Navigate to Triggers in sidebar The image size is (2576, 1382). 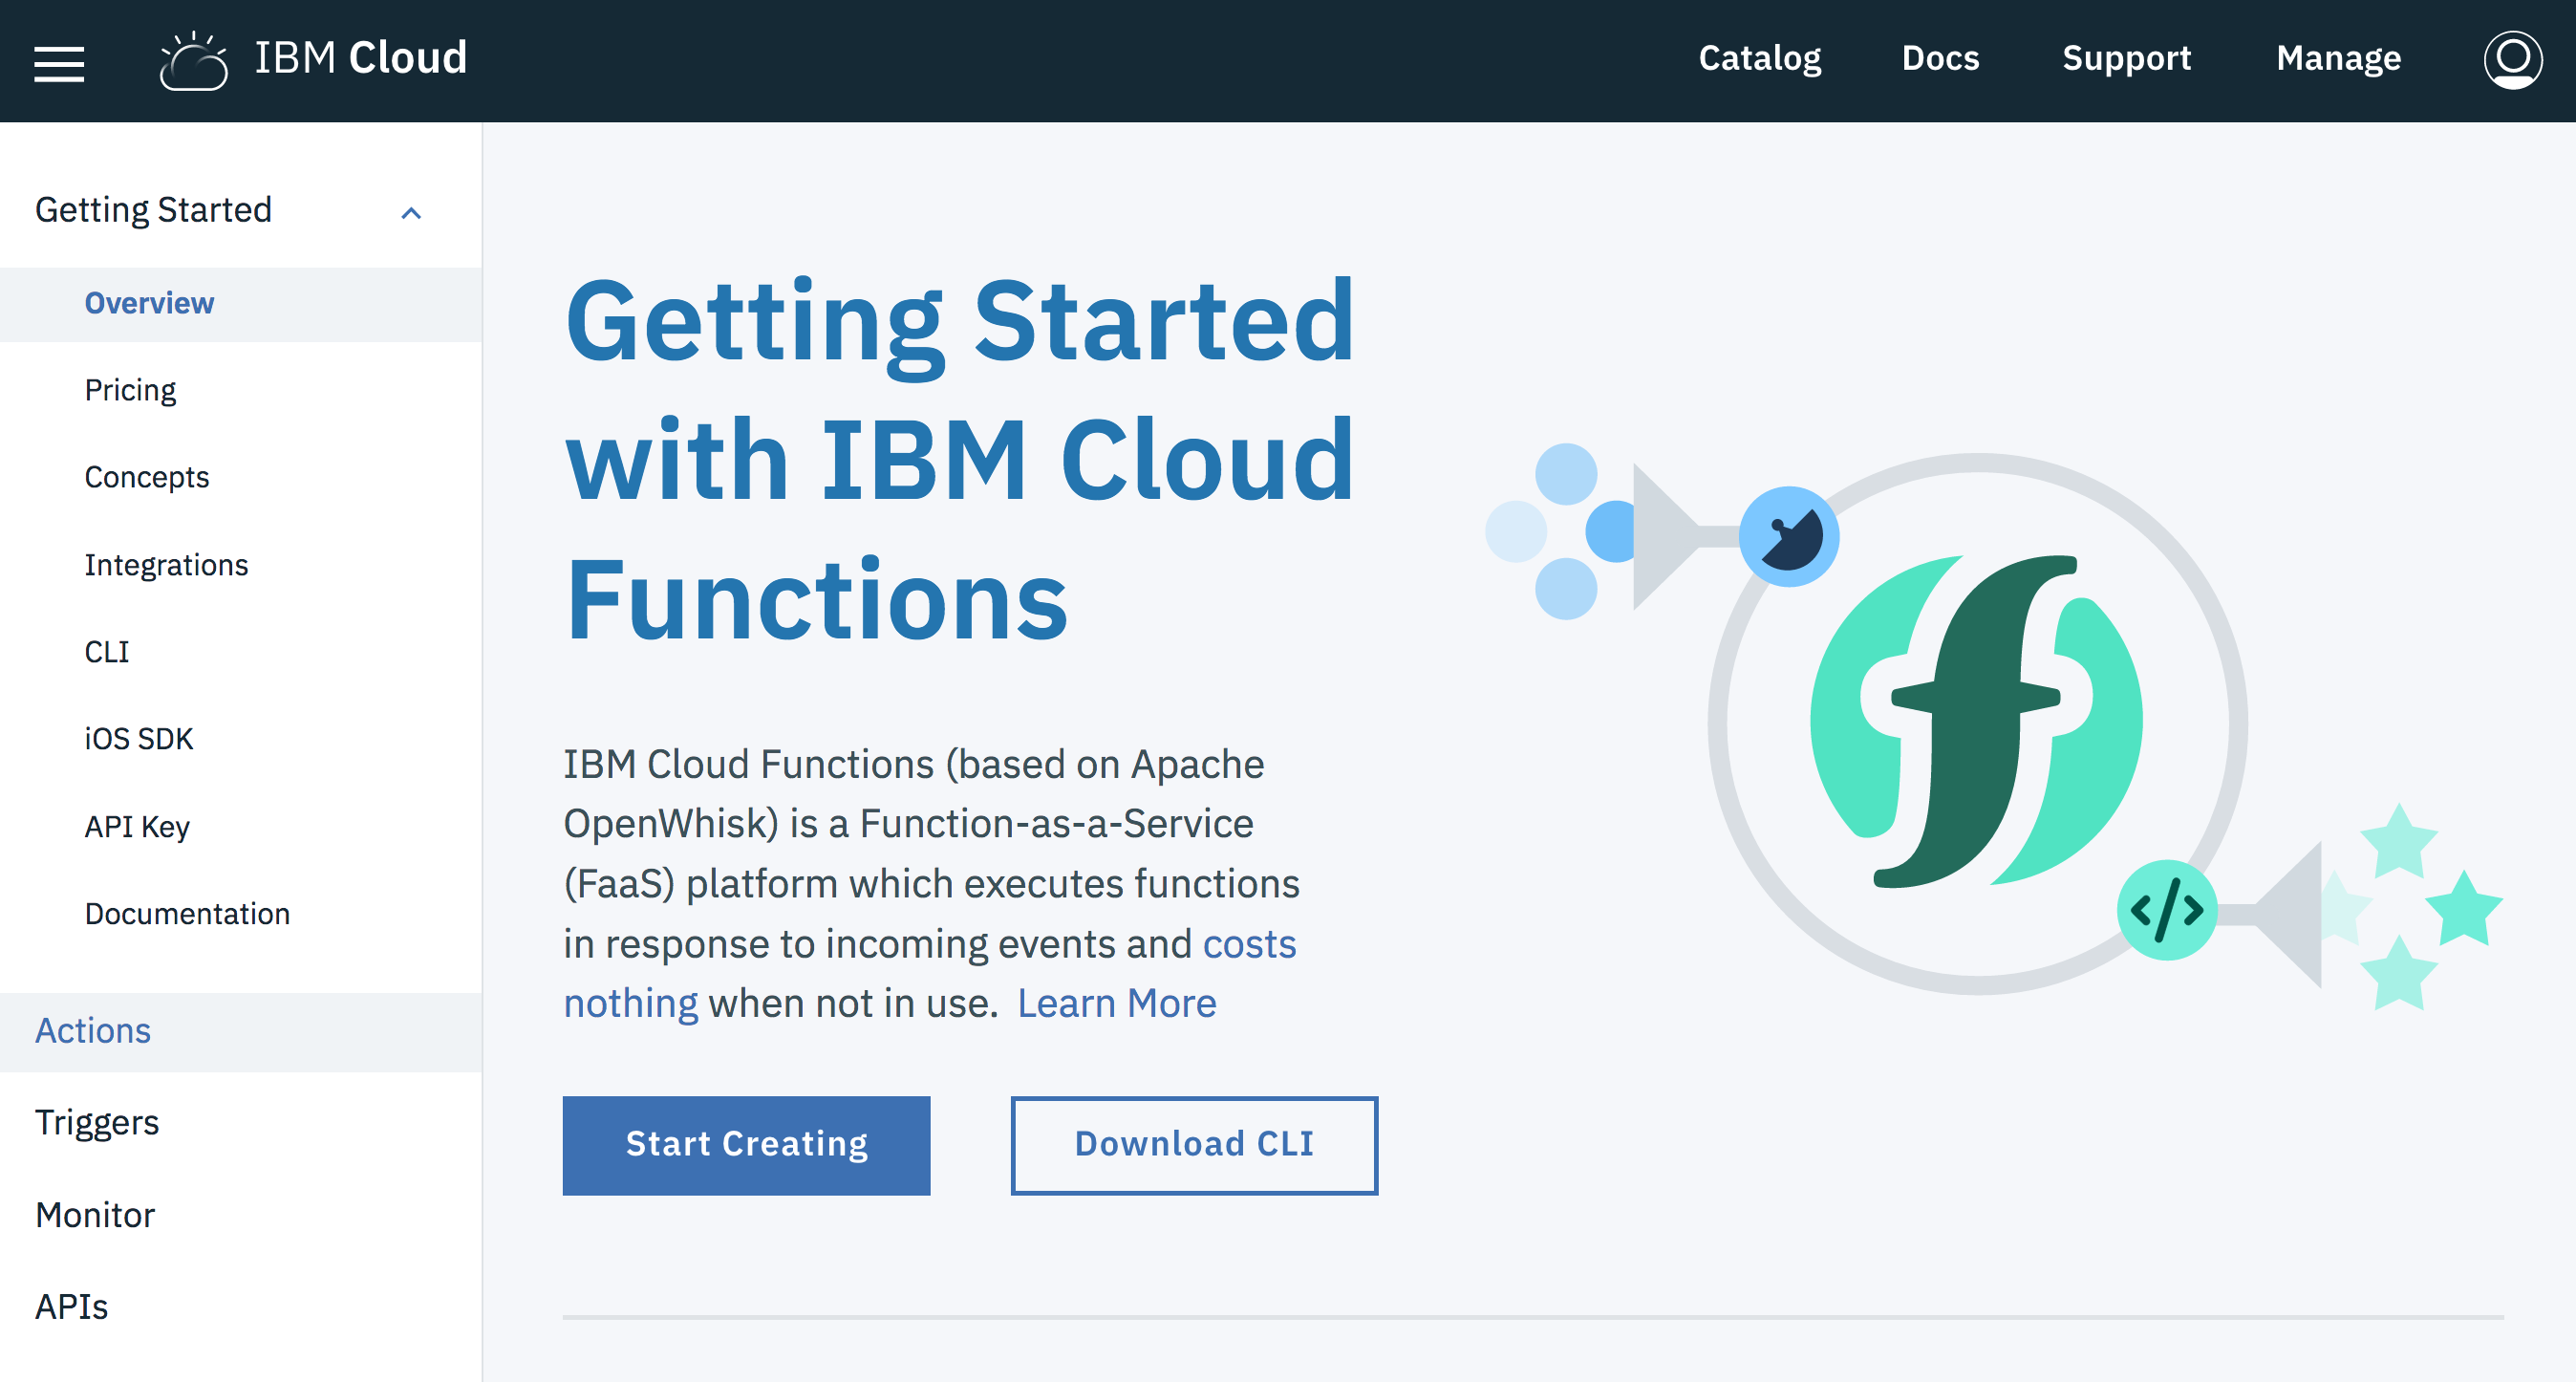(x=97, y=1123)
